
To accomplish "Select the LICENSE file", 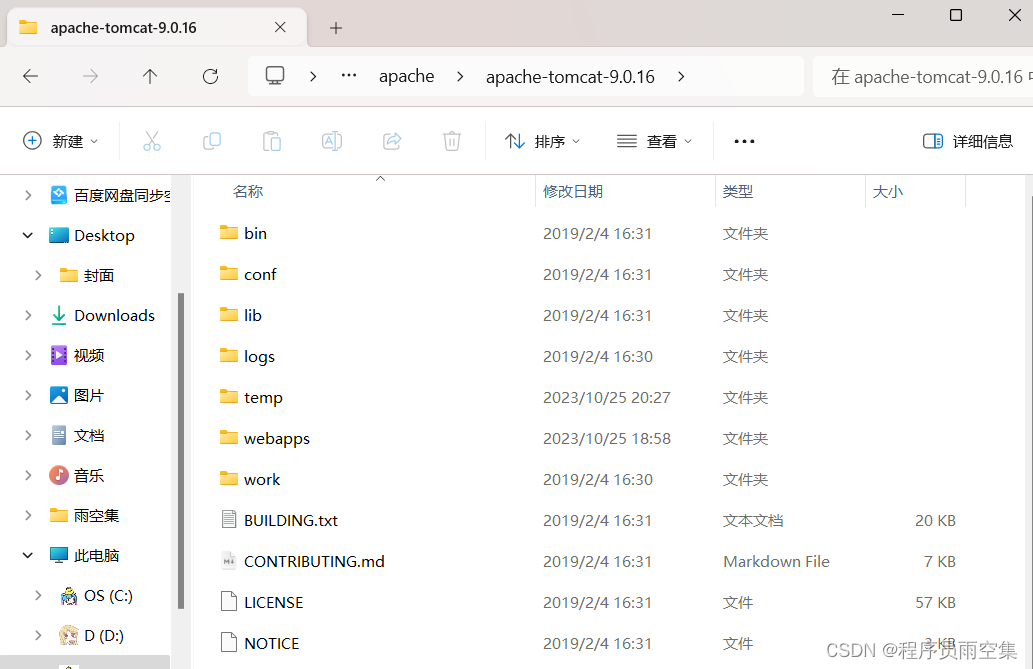I will [x=273, y=602].
